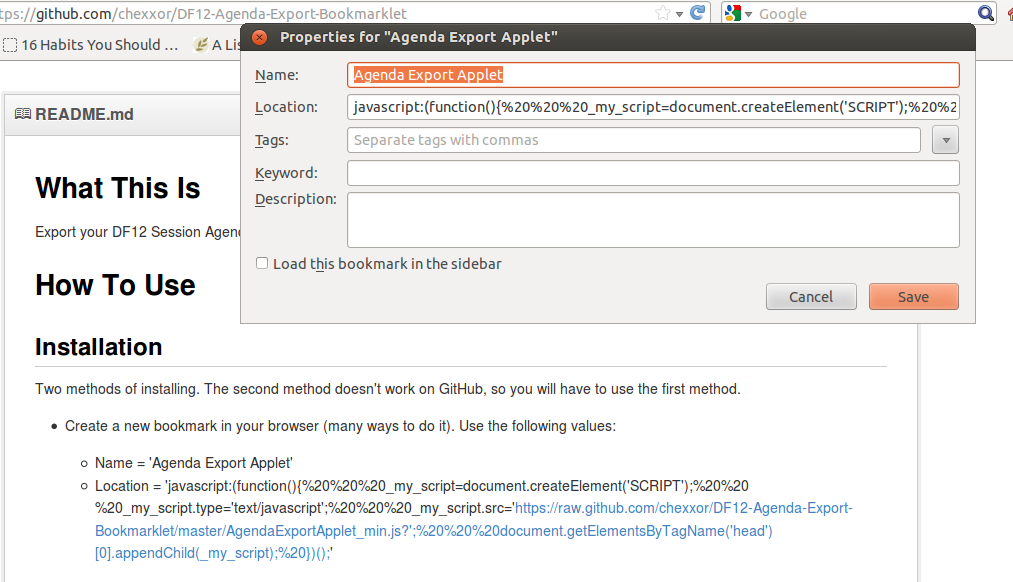1013x582 pixels.
Task: Click the 'Installation' heading
Action: click(98, 347)
